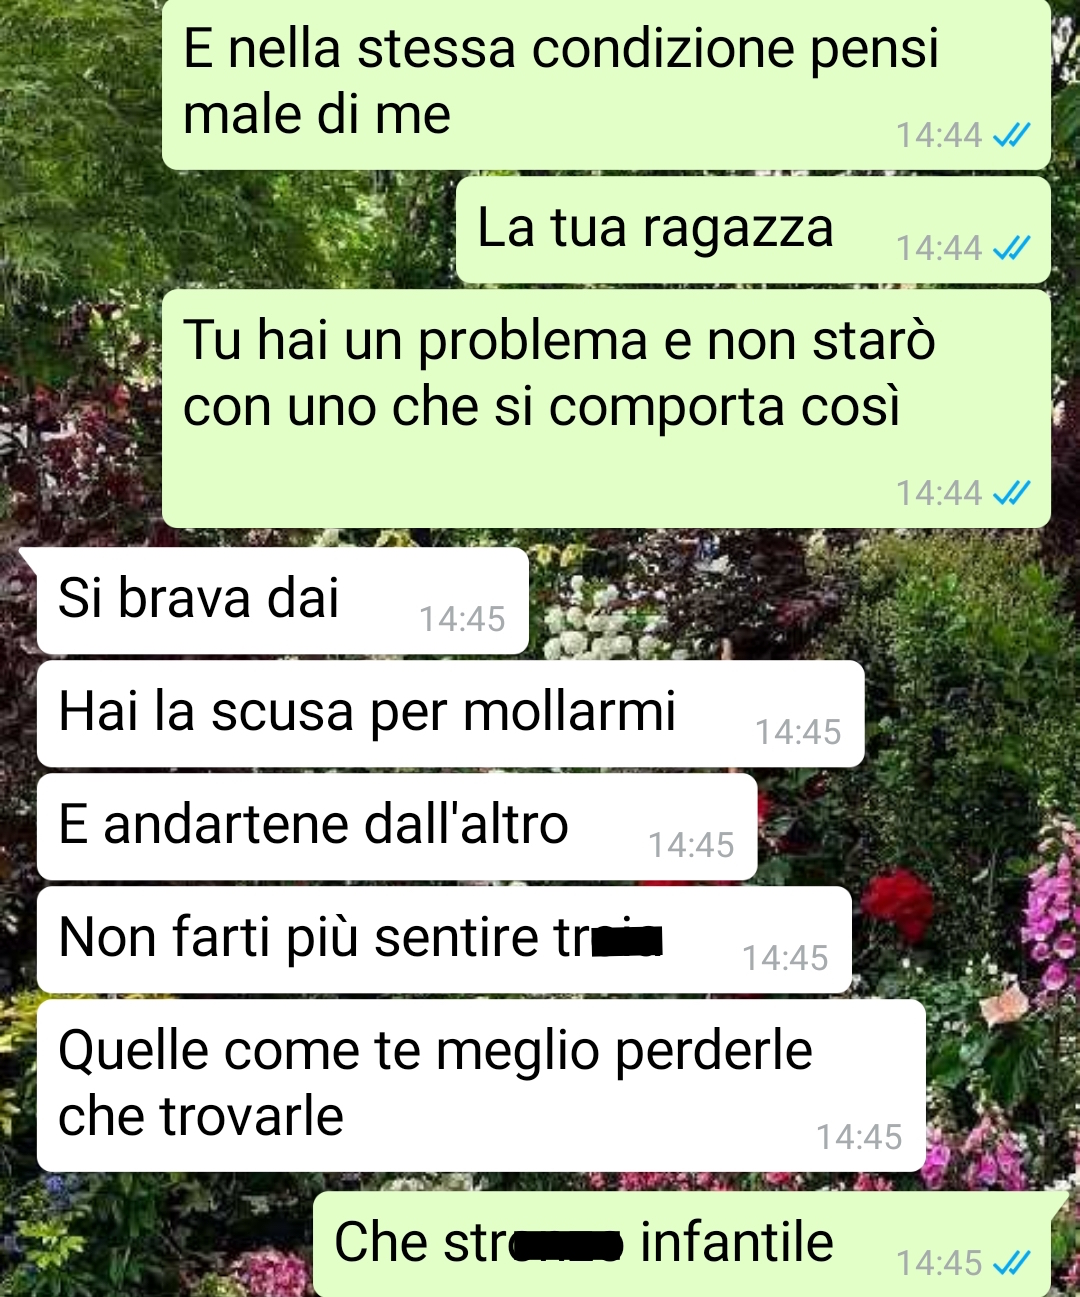1080x1297 pixels.
Task: Select the 'Tu hai un problema' message
Action: pos(606,408)
